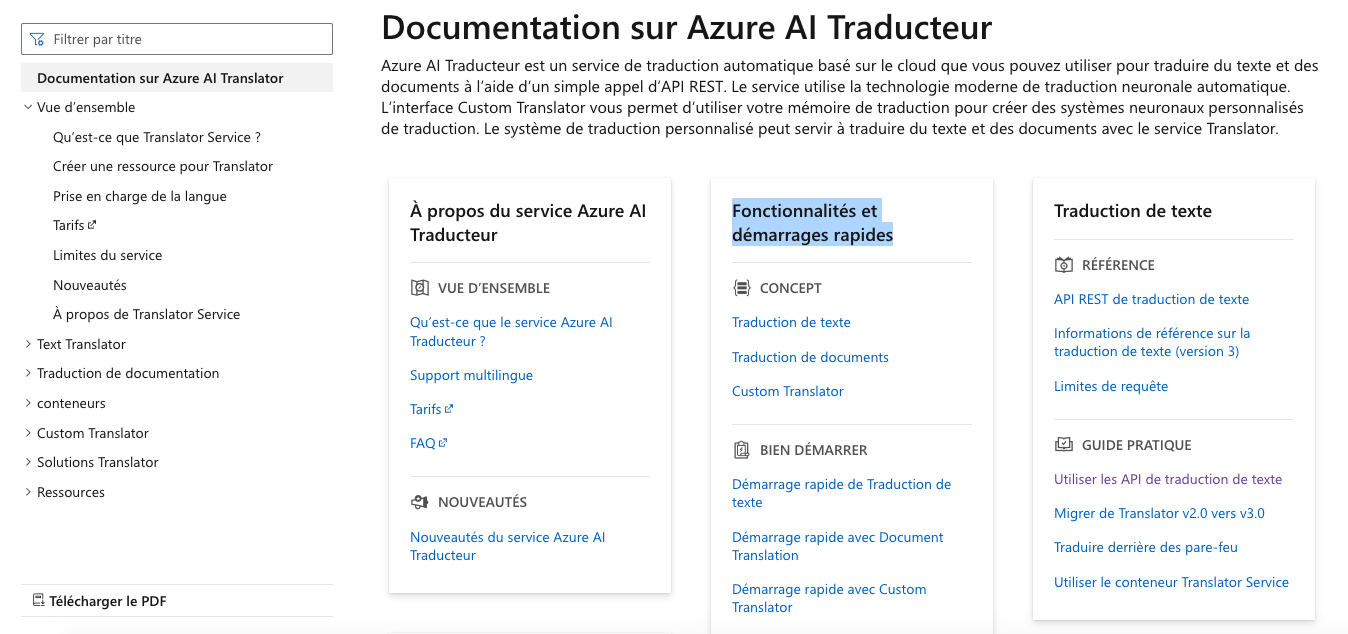Collapse the Vue d'ensemble tree section

(x=28, y=107)
